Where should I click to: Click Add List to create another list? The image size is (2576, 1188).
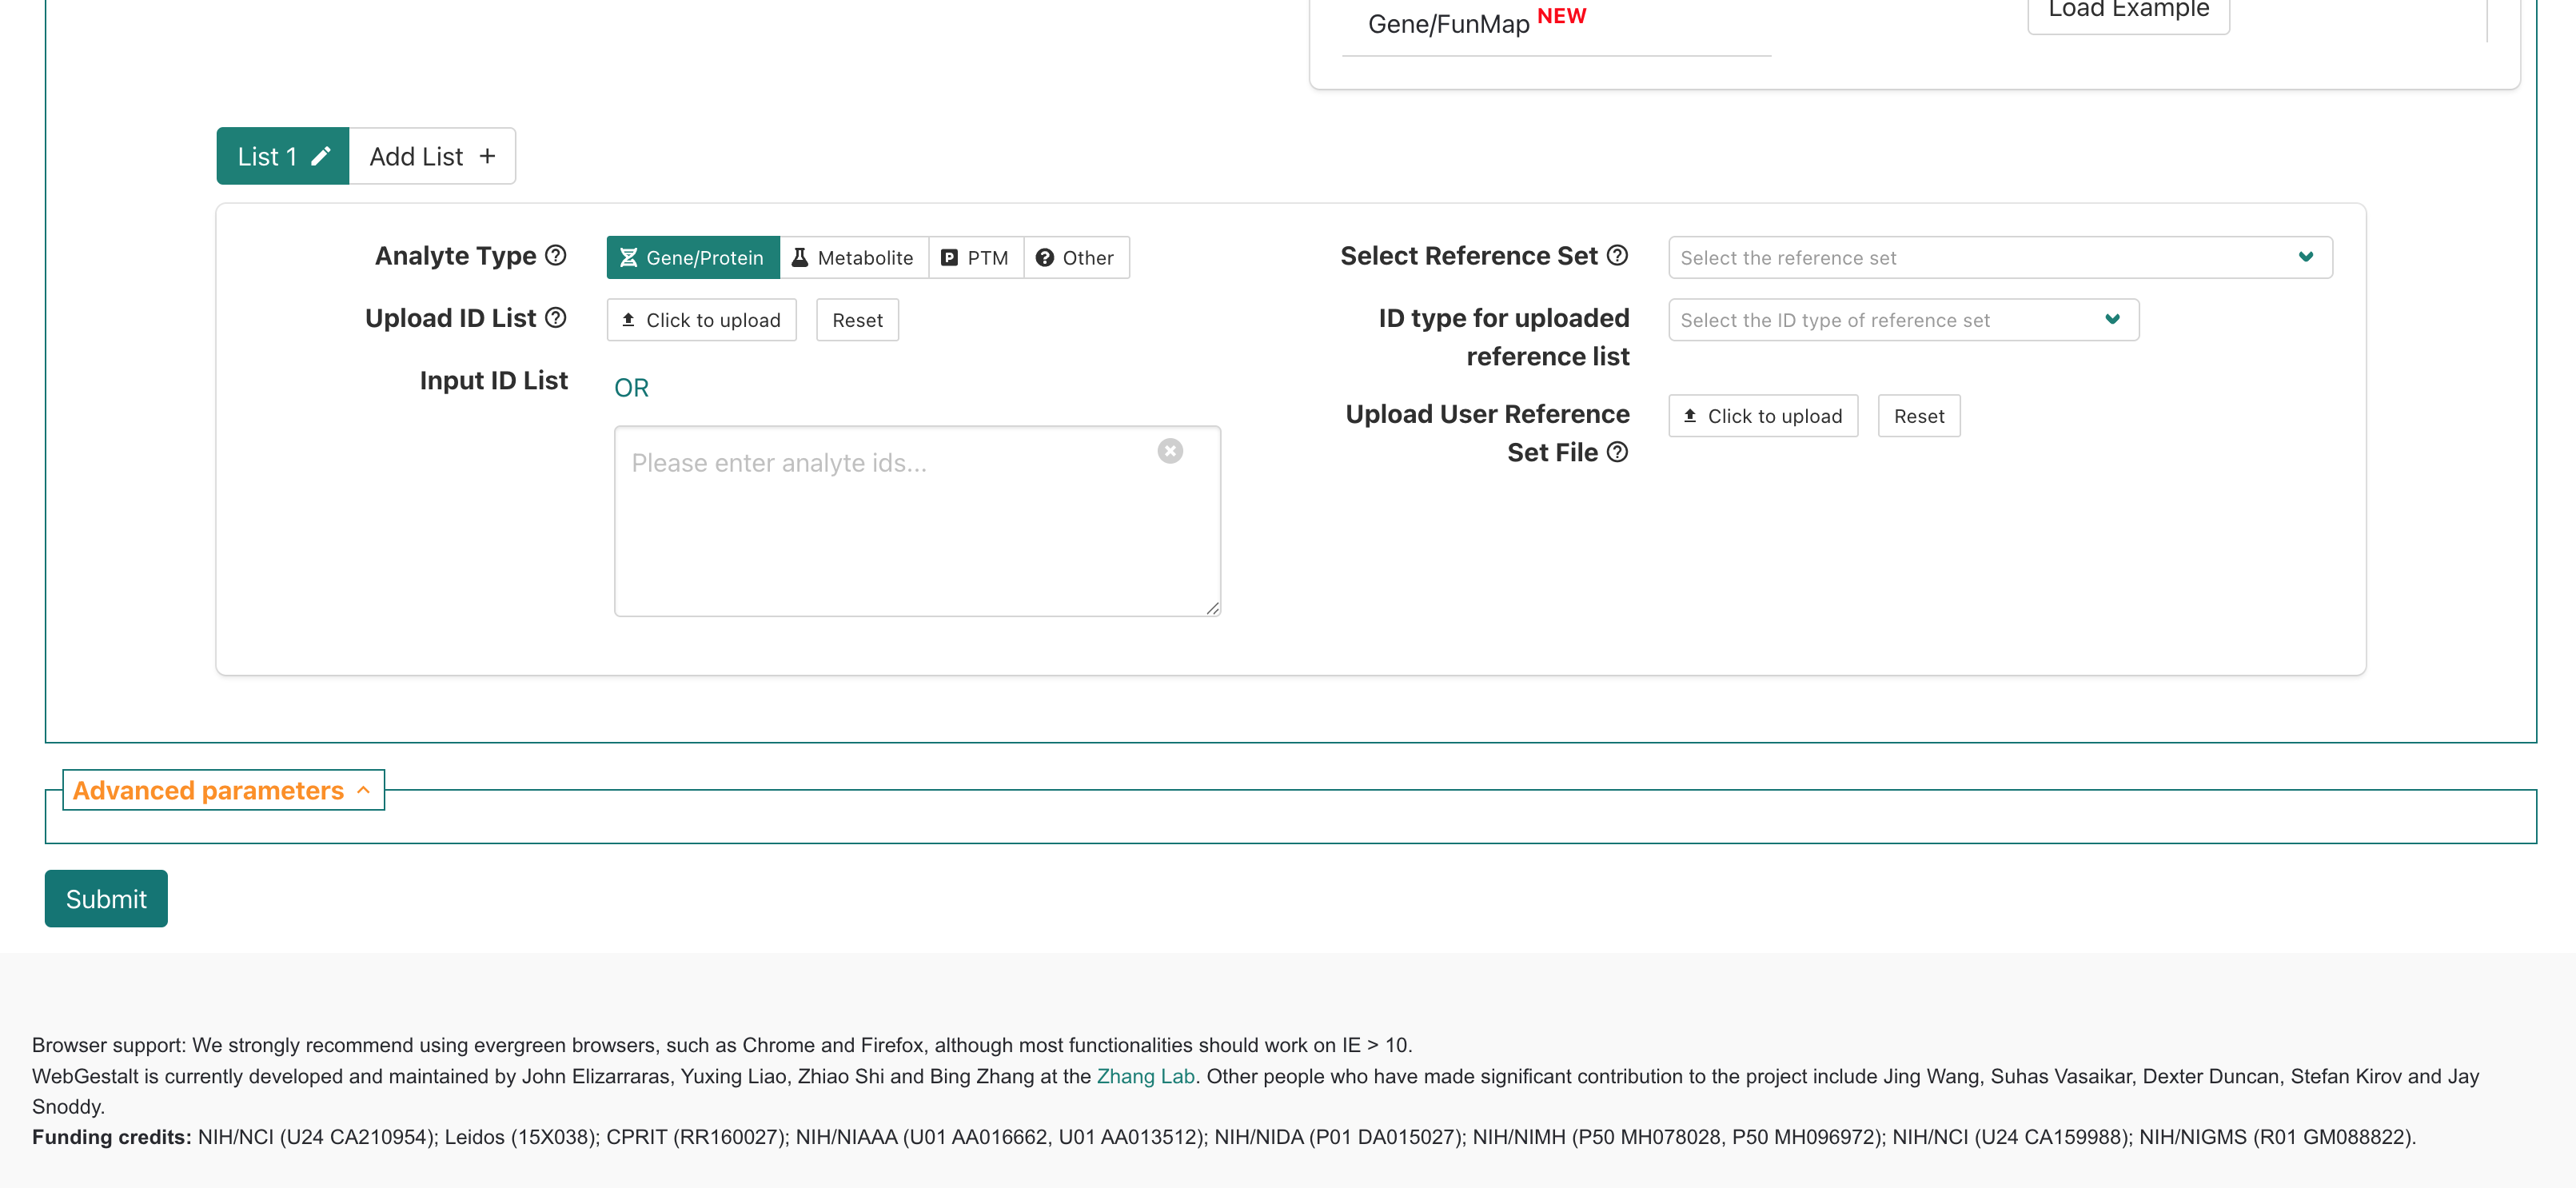pos(432,156)
